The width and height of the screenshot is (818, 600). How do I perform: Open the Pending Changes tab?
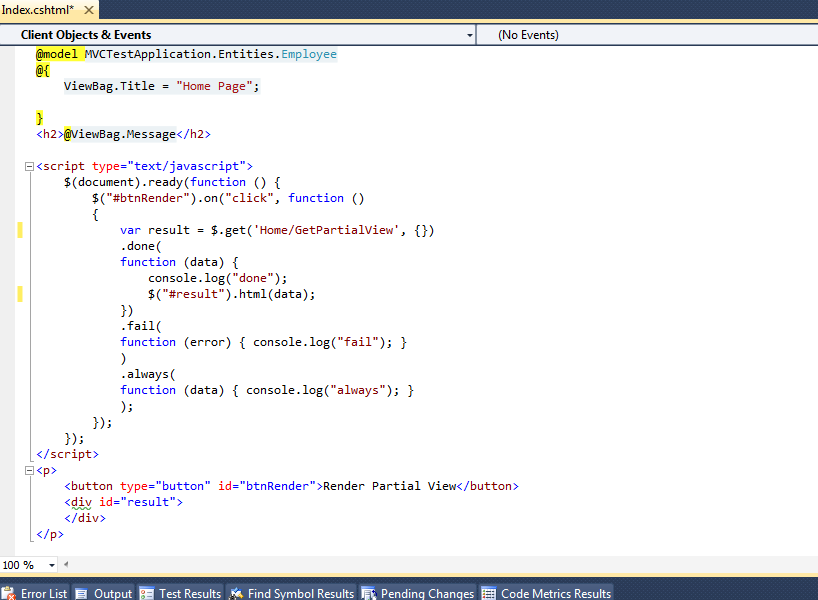418,593
